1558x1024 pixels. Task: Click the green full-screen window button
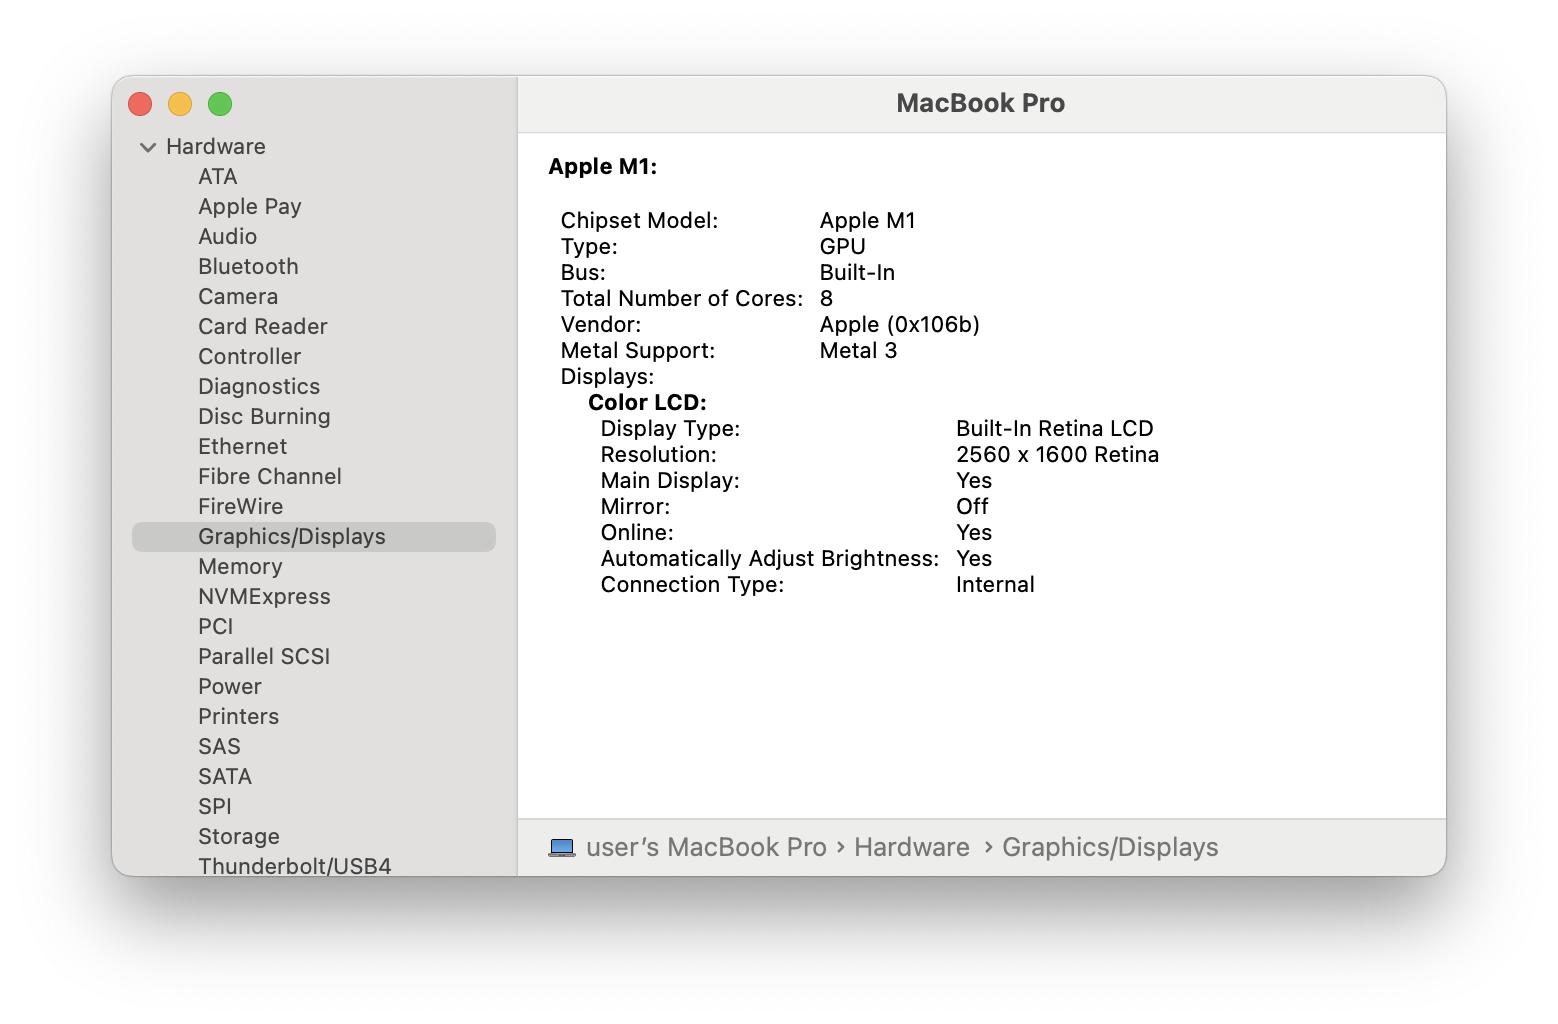(220, 104)
